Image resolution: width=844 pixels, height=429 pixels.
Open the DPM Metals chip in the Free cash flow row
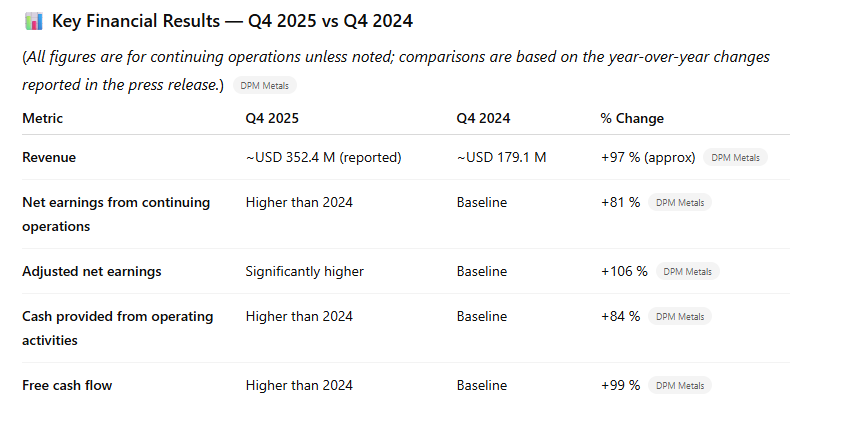pos(679,385)
